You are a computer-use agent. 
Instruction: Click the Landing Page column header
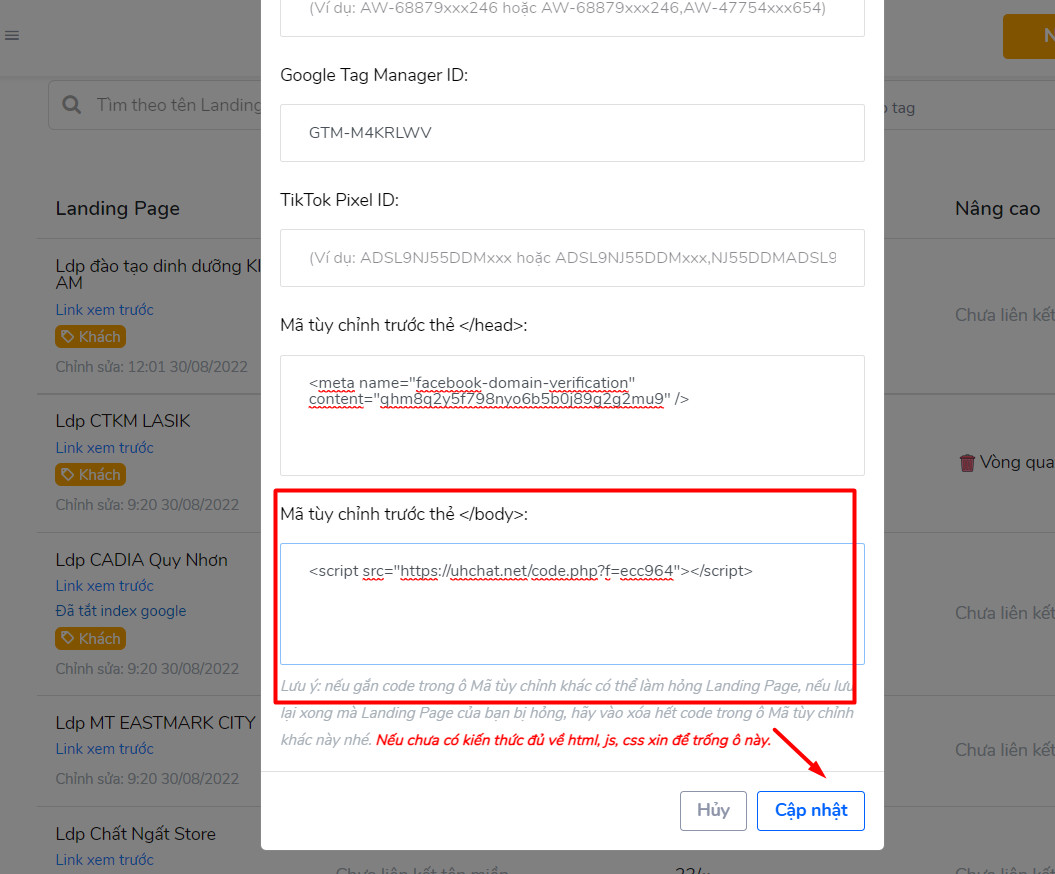click(x=118, y=209)
